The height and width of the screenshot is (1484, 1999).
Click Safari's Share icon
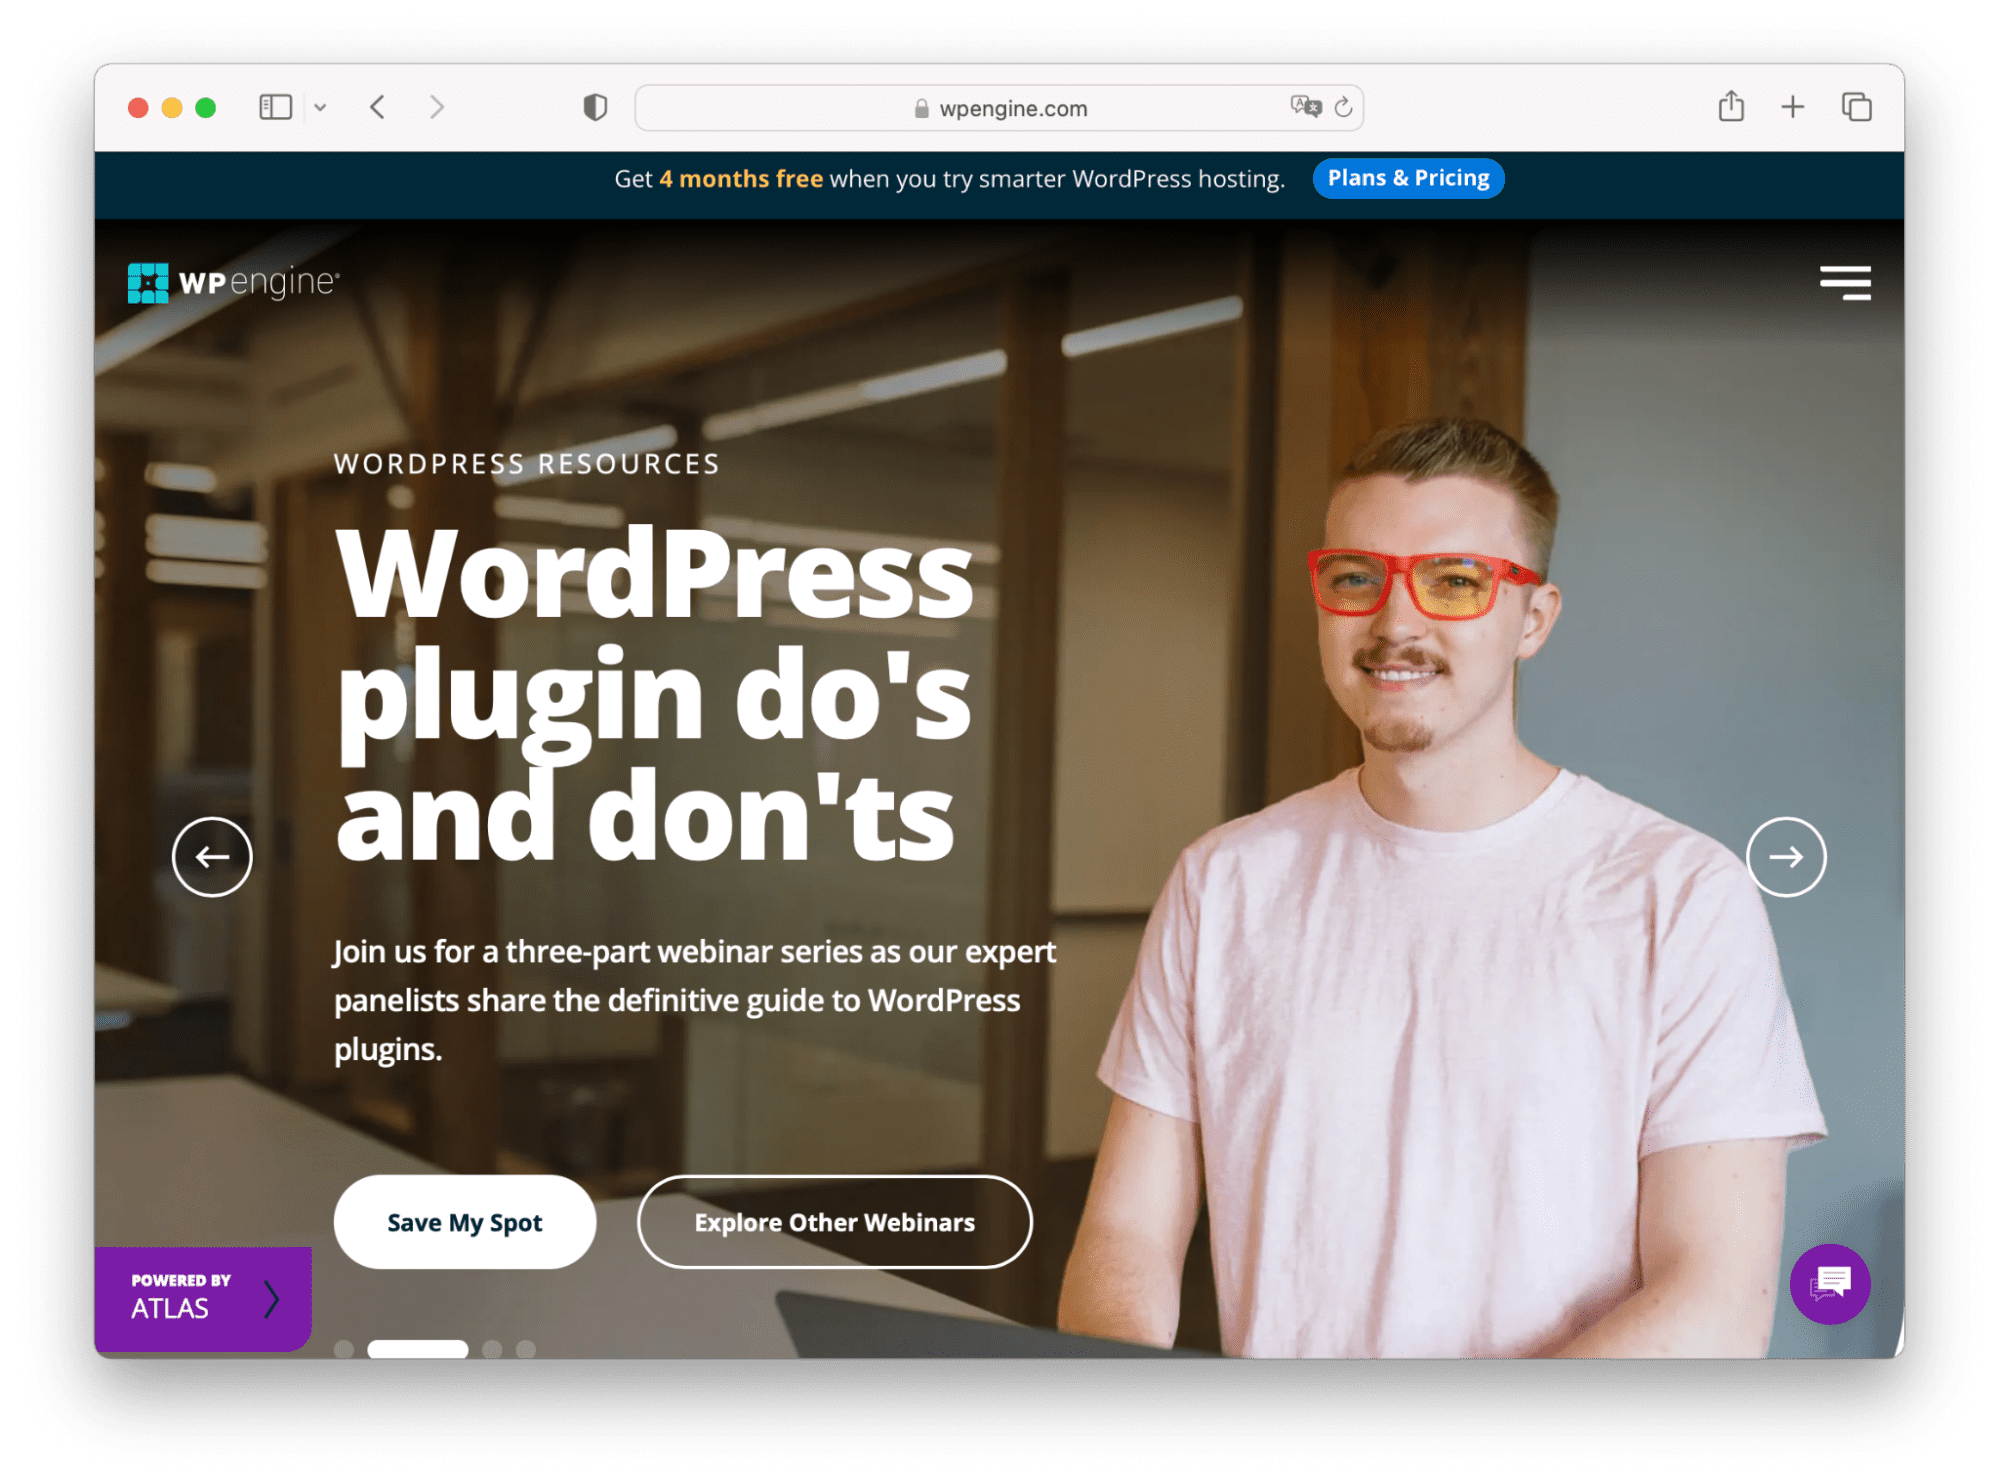tap(1731, 107)
